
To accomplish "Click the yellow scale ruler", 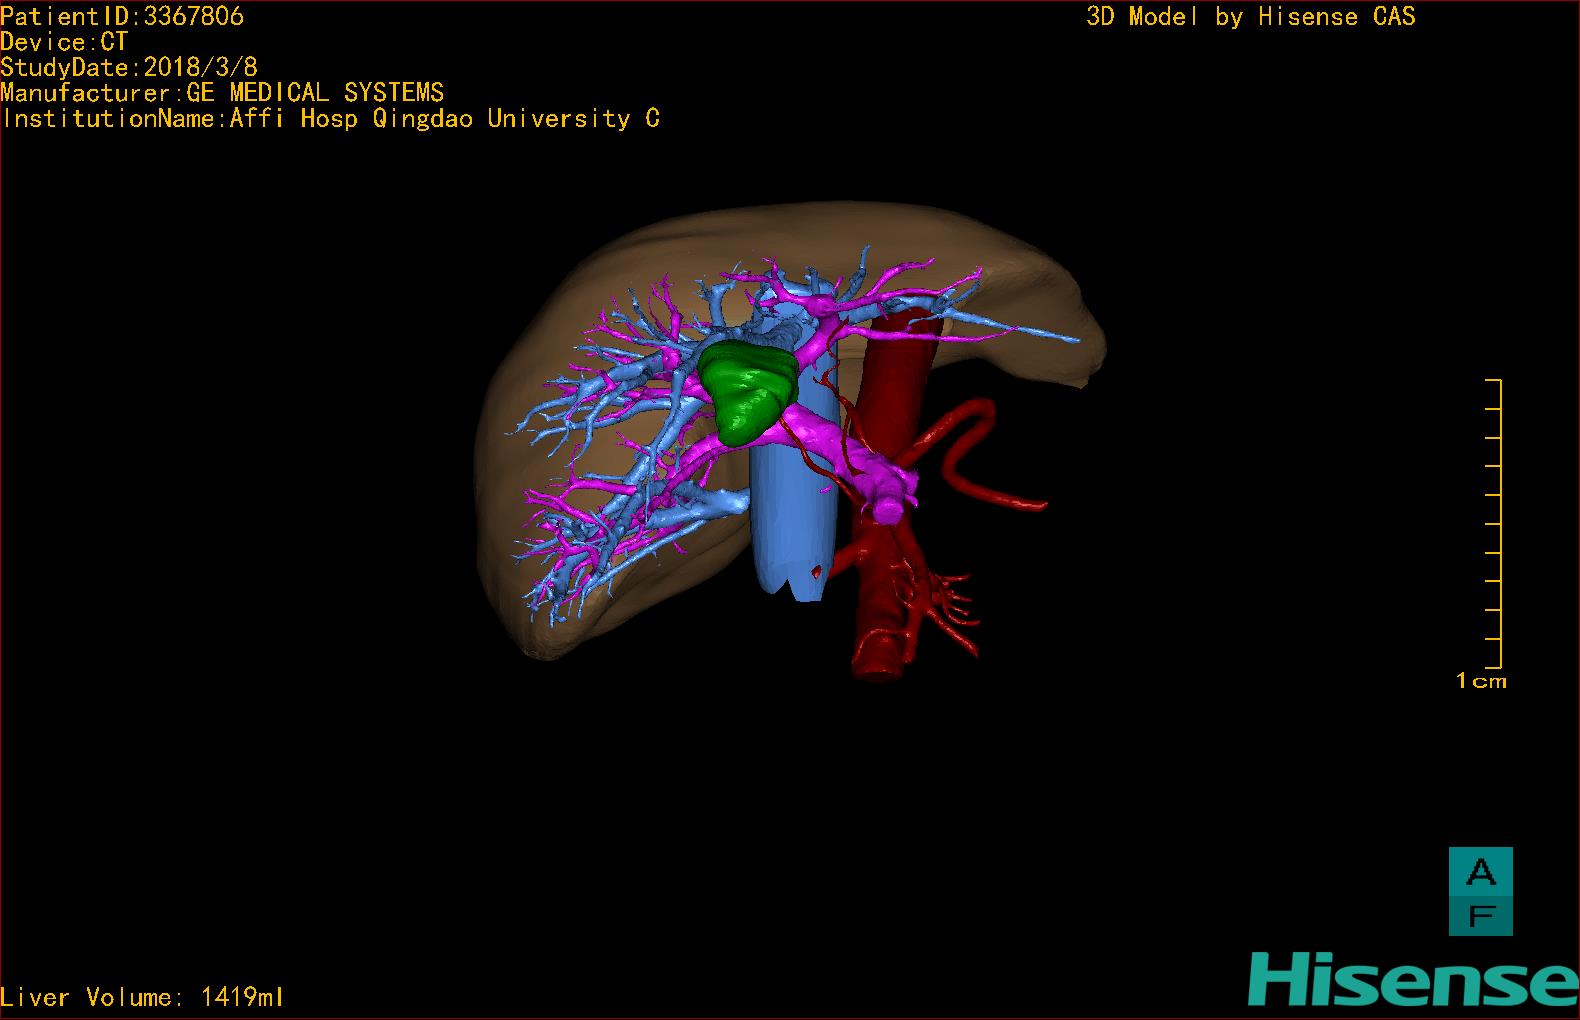I will coord(1495,523).
